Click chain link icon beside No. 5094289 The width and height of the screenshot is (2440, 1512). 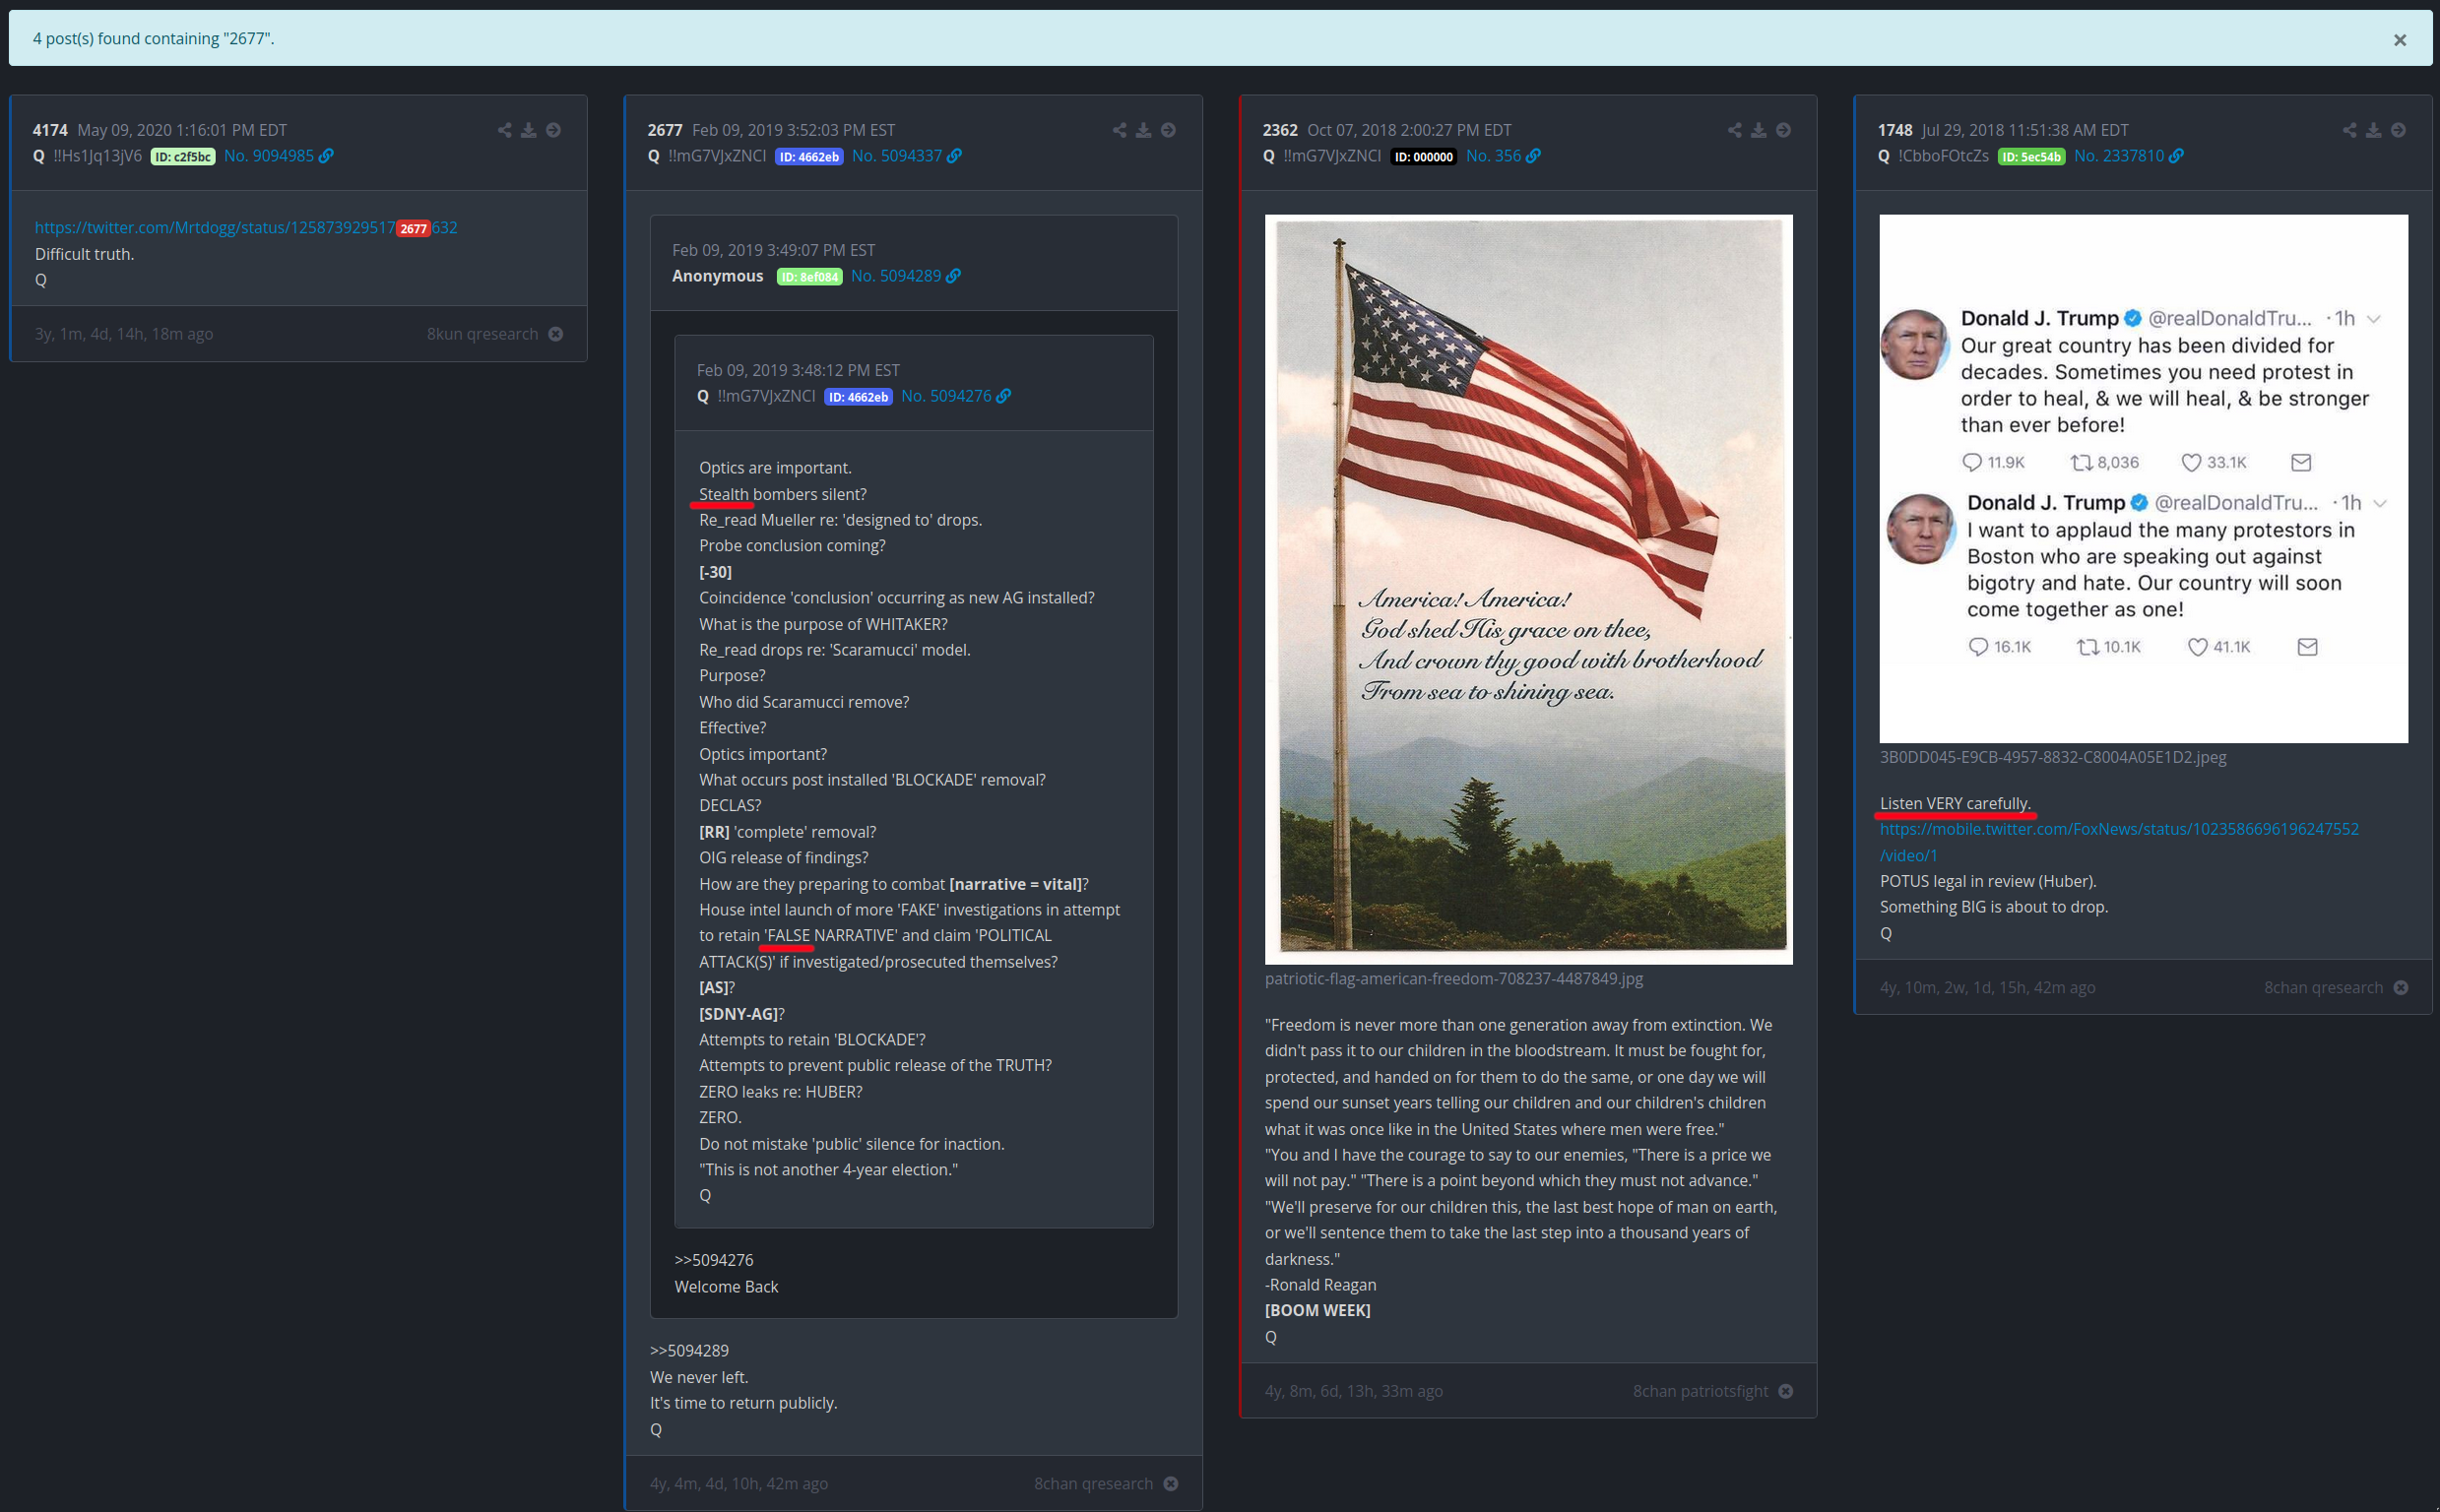953,276
